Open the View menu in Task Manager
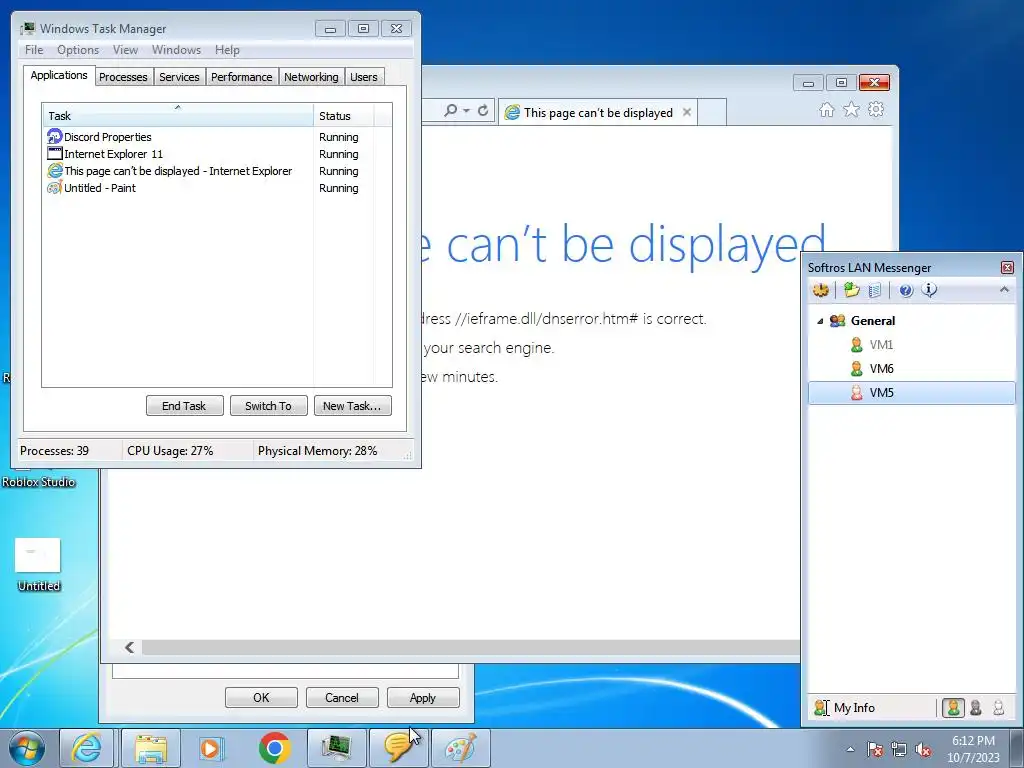1024x768 pixels. coord(125,50)
